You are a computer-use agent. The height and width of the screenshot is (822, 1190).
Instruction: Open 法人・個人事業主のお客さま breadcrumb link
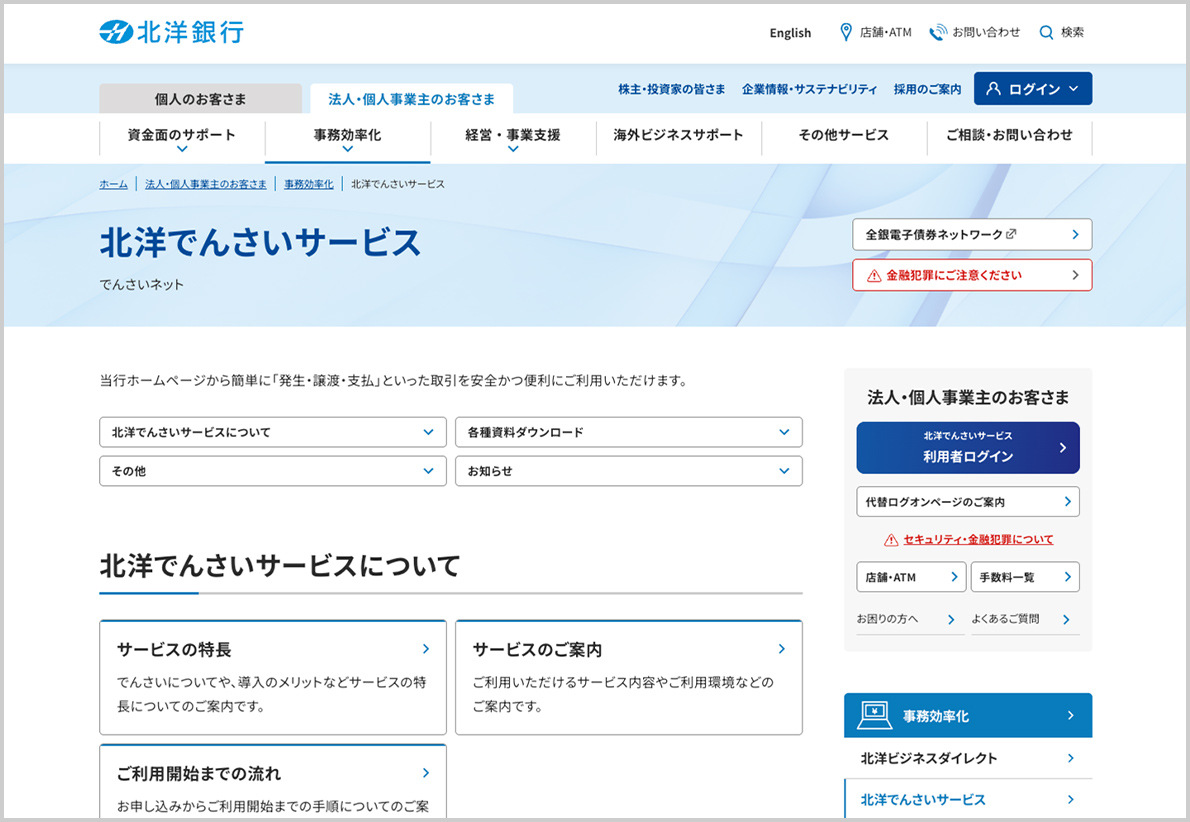[x=206, y=184]
